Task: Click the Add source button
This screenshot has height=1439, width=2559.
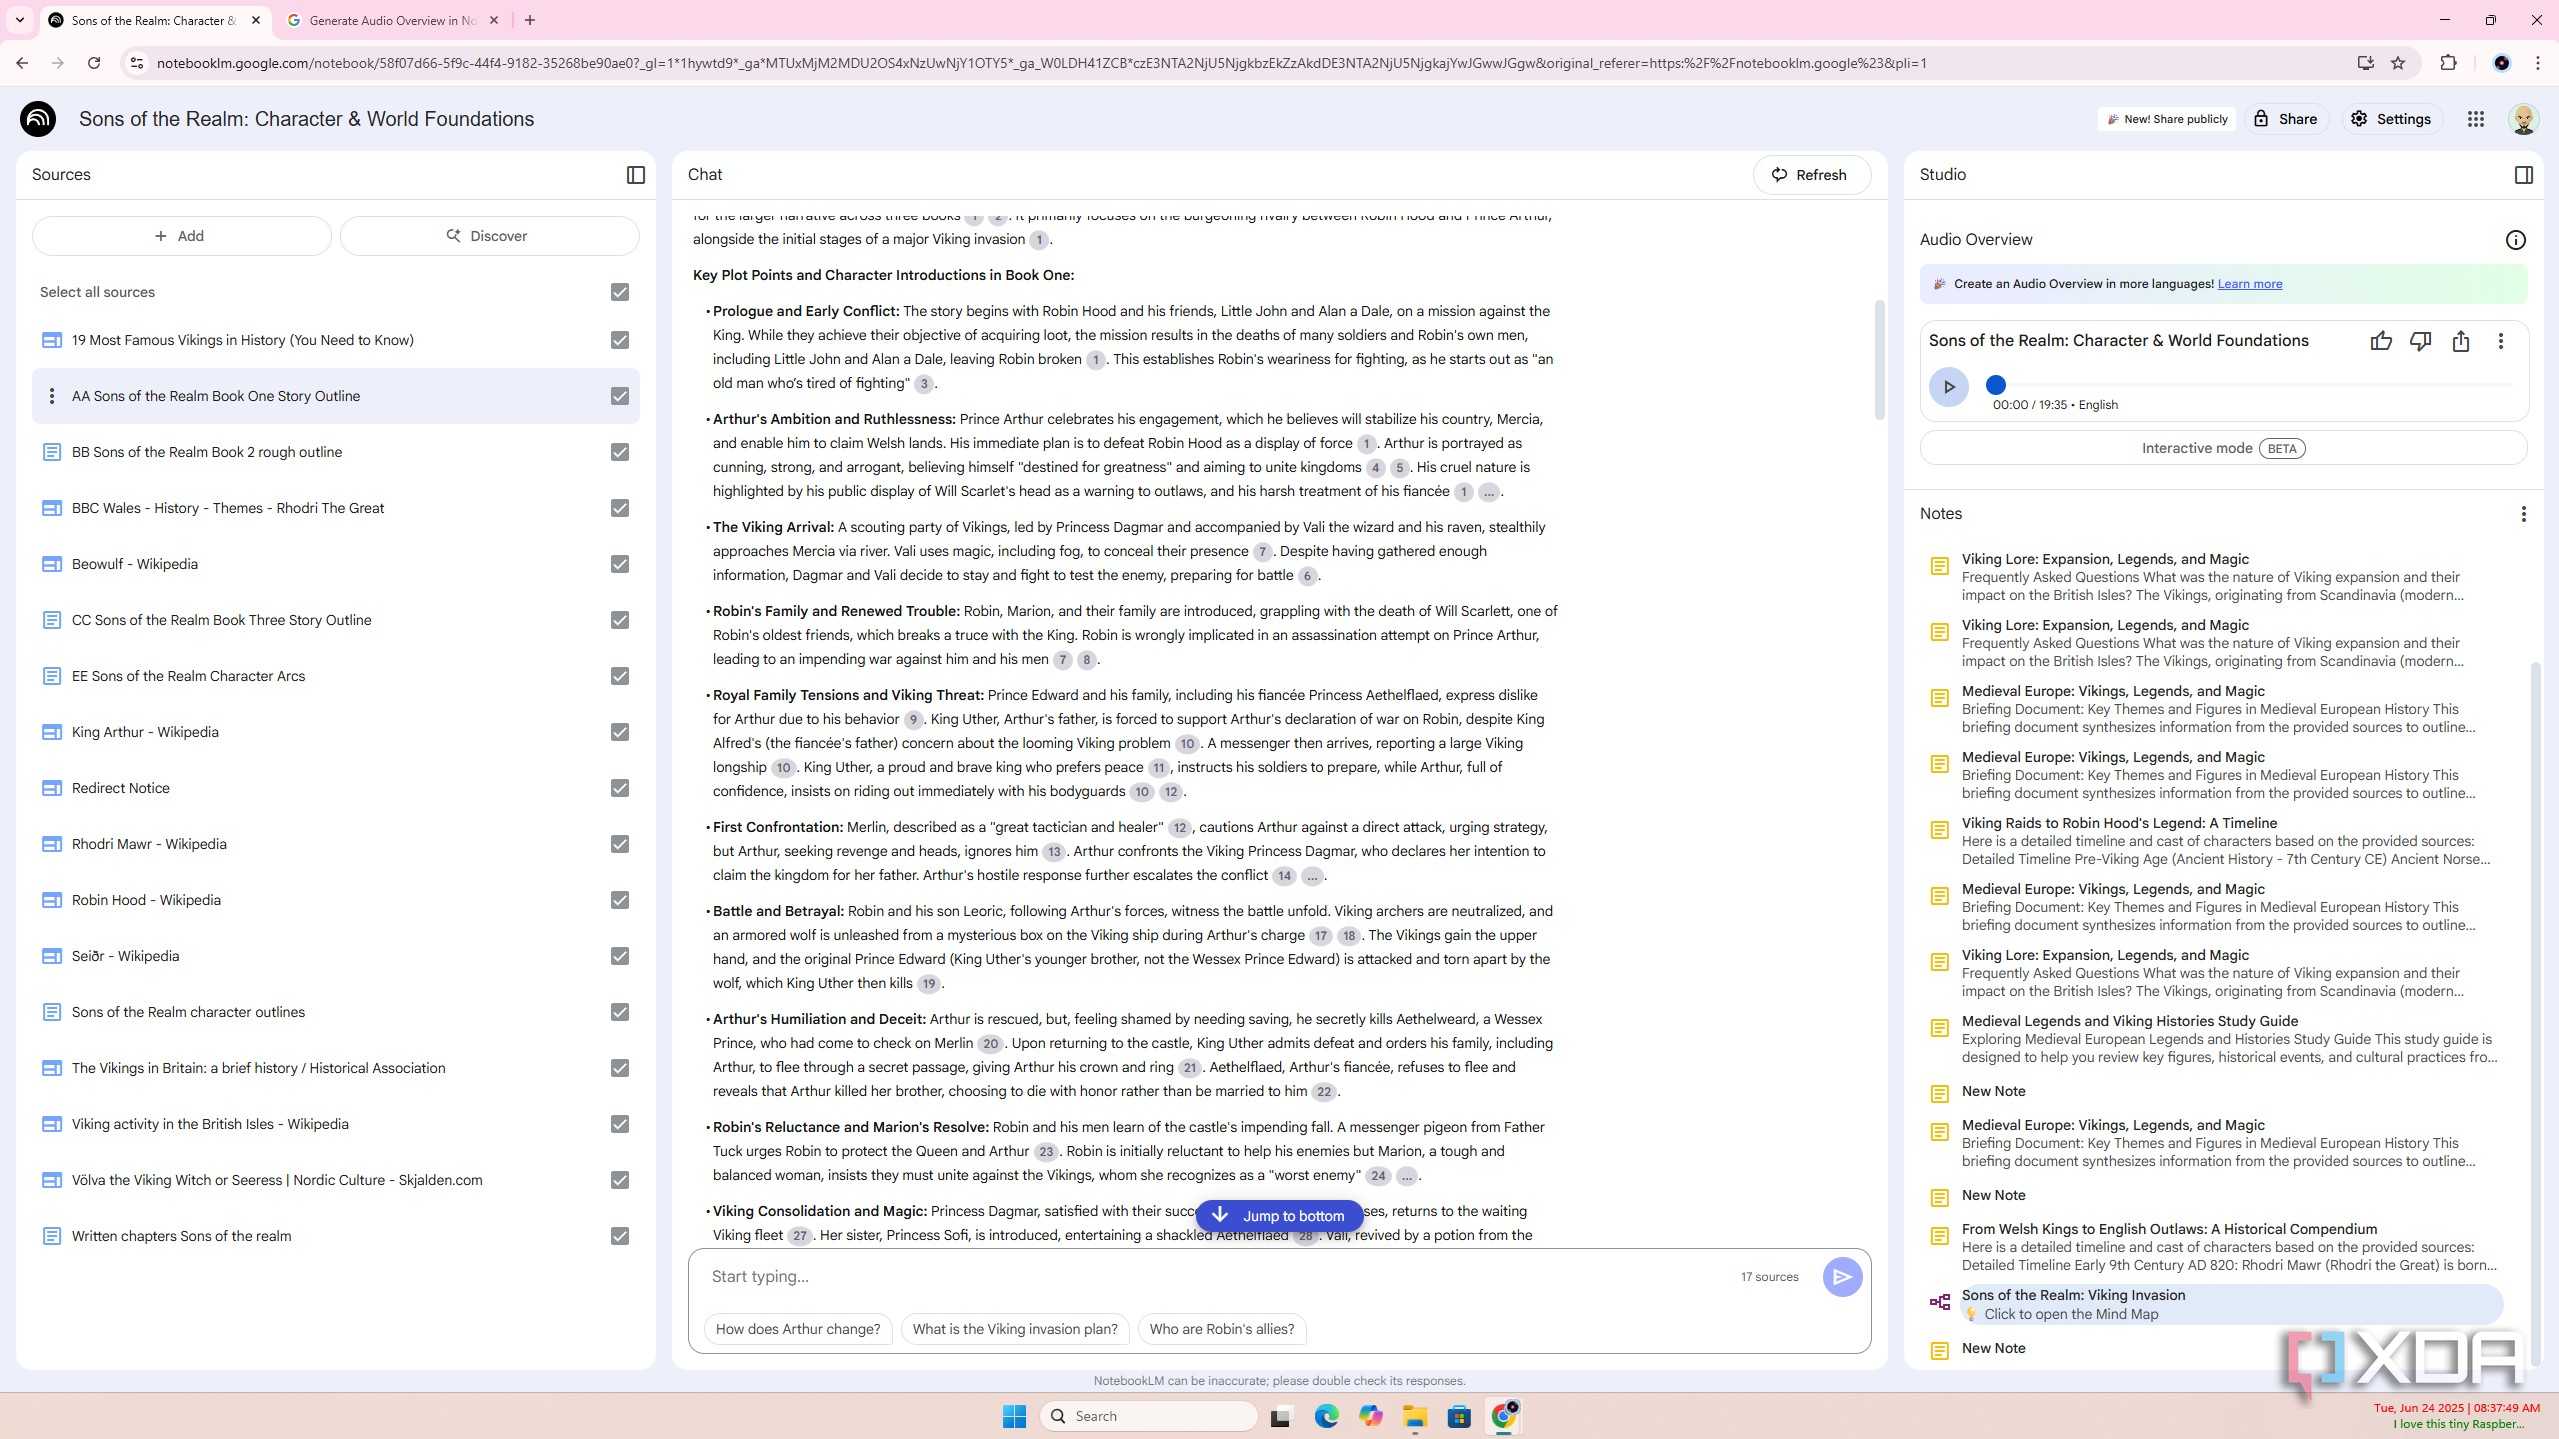Action: (x=181, y=236)
